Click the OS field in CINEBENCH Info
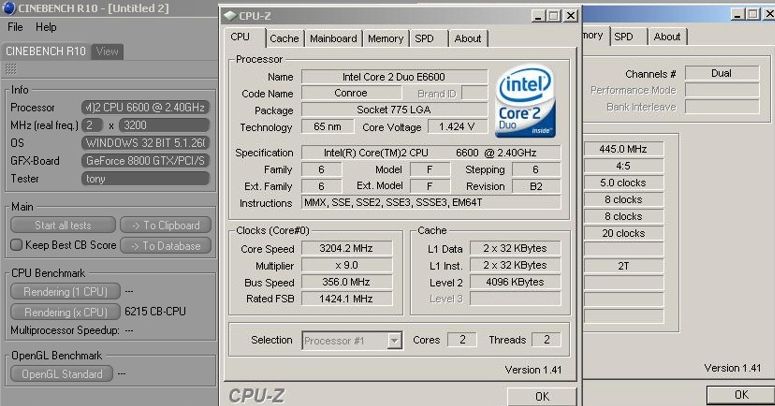Viewport: 775px width, 406px height. coord(145,143)
